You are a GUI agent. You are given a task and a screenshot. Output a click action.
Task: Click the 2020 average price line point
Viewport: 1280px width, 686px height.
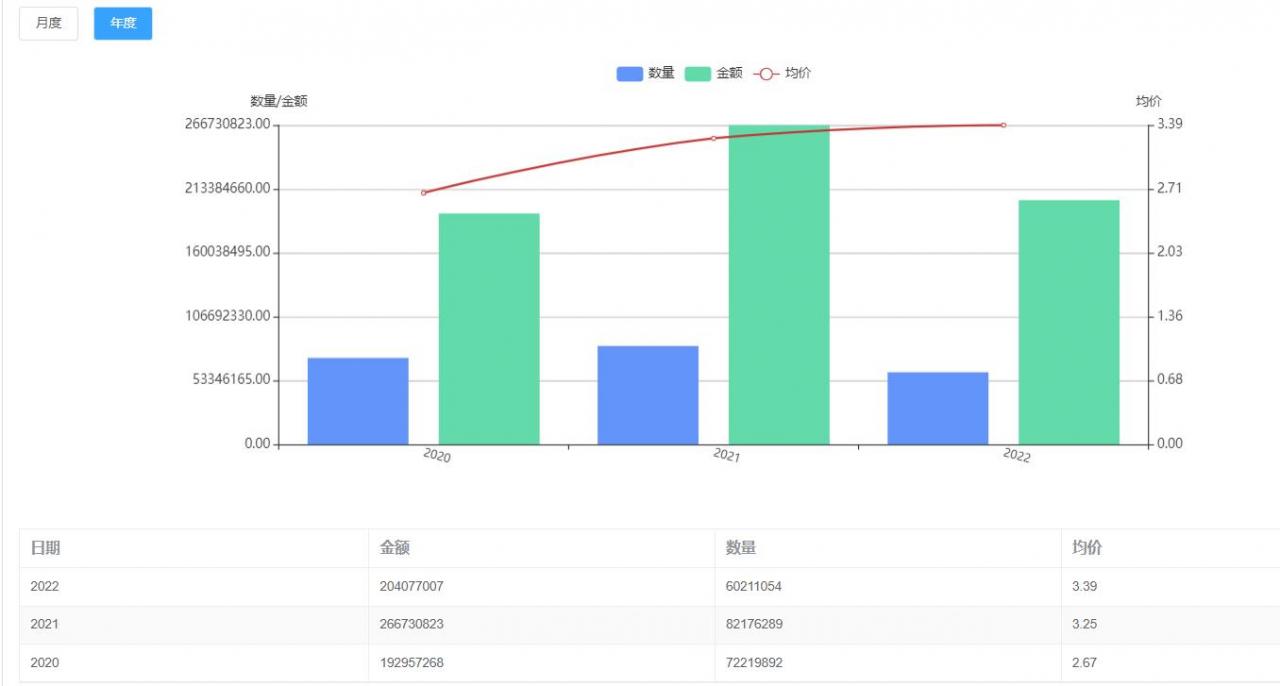click(x=423, y=193)
